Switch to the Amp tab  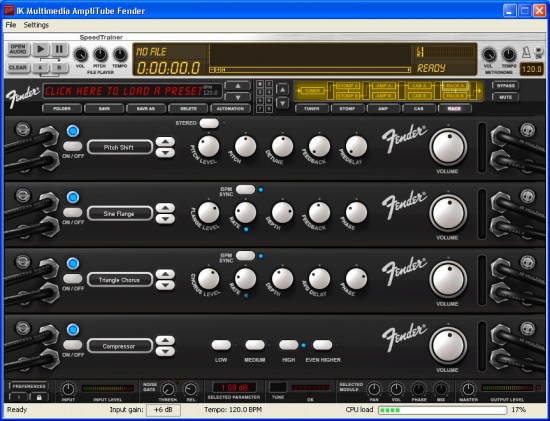point(383,108)
